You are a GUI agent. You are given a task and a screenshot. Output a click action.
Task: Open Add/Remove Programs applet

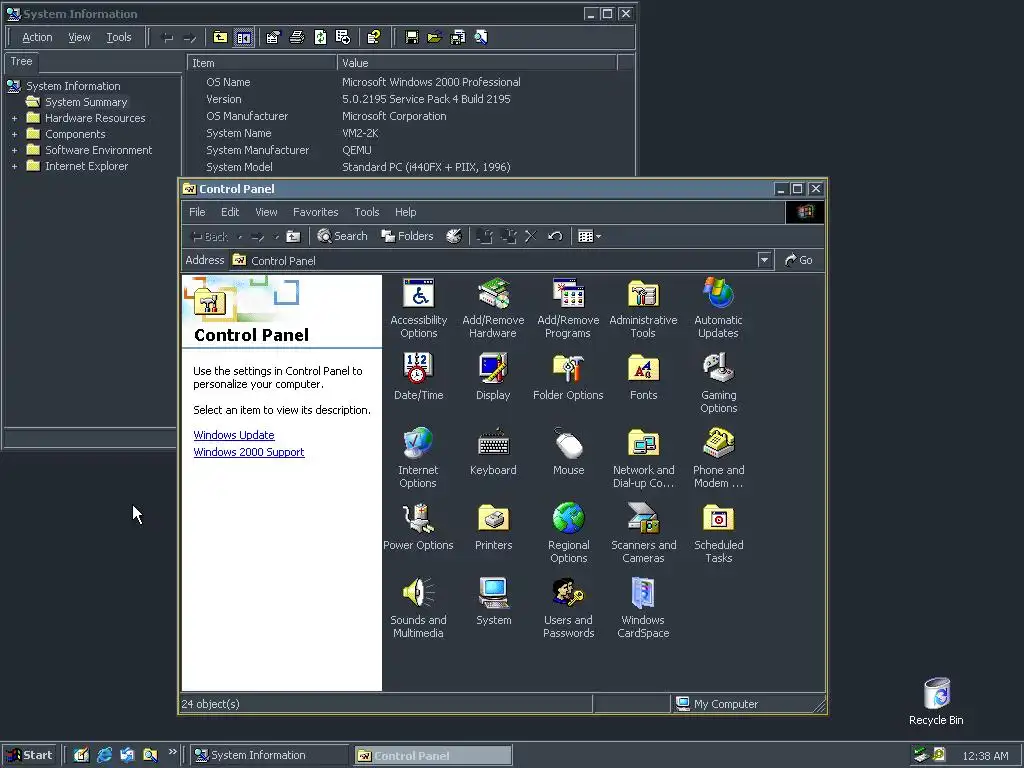[568, 308]
